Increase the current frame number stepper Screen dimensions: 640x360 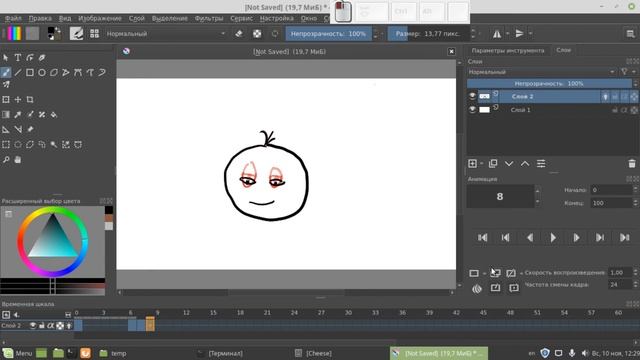coord(538,191)
